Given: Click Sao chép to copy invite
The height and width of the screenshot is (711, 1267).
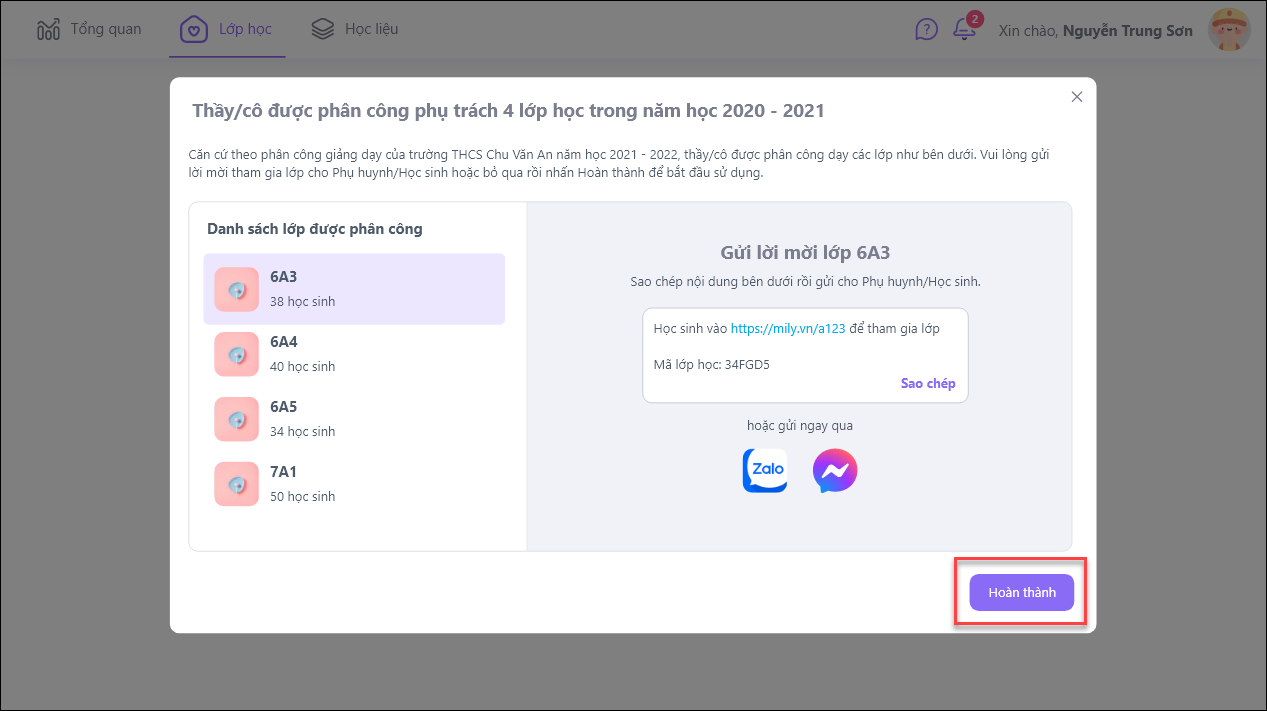Looking at the screenshot, I should click(x=927, y=383).
